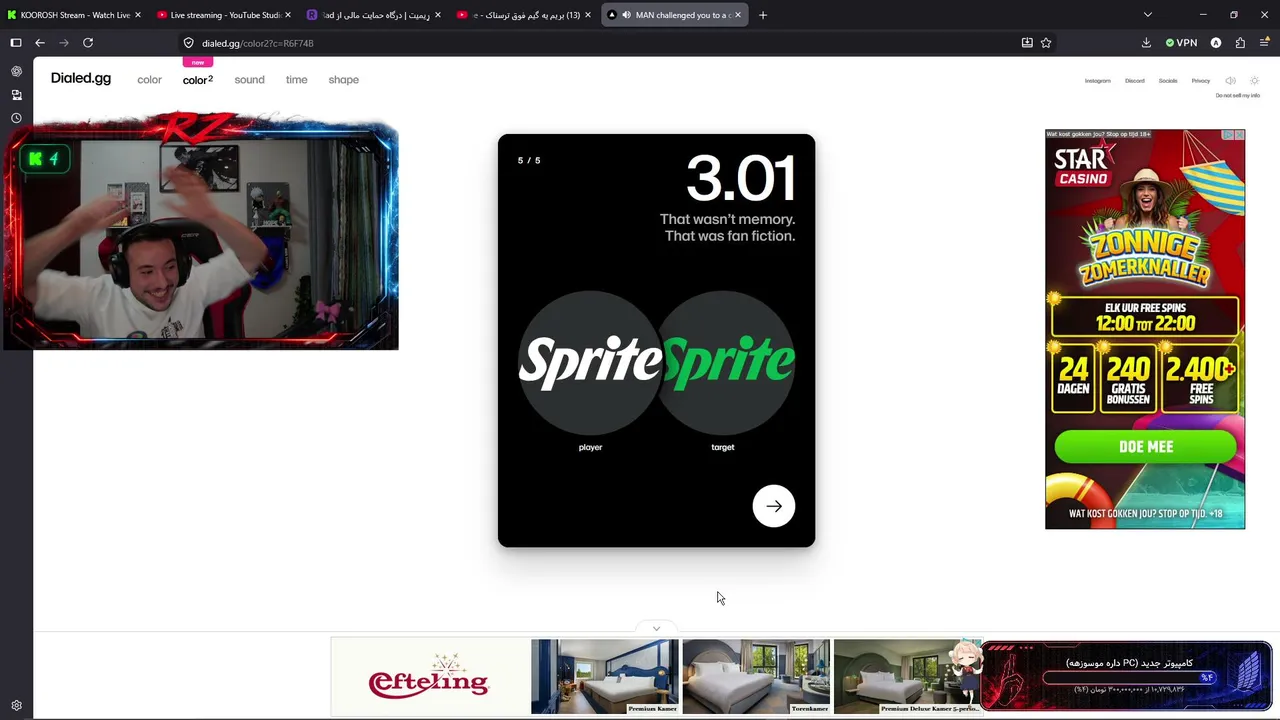Reload the dialed.gg page
Viewport: 1280px width, 720px height.
pyautogui.click(x=88, y=43)
